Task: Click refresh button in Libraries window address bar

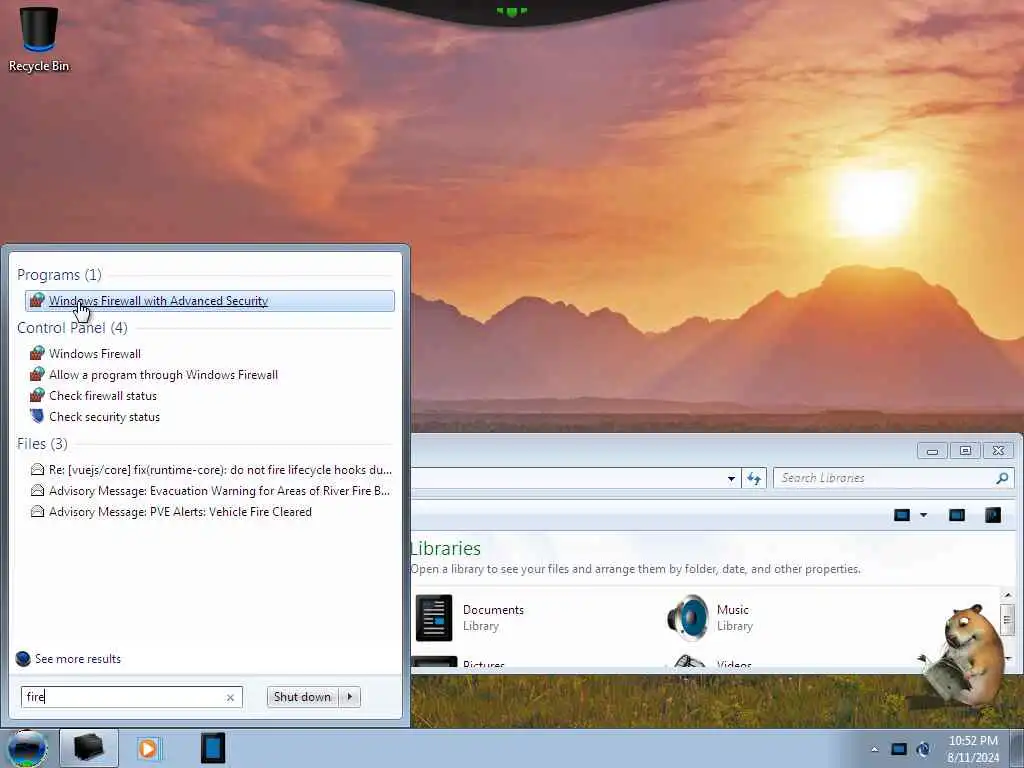Action: [x=754, y=479]
